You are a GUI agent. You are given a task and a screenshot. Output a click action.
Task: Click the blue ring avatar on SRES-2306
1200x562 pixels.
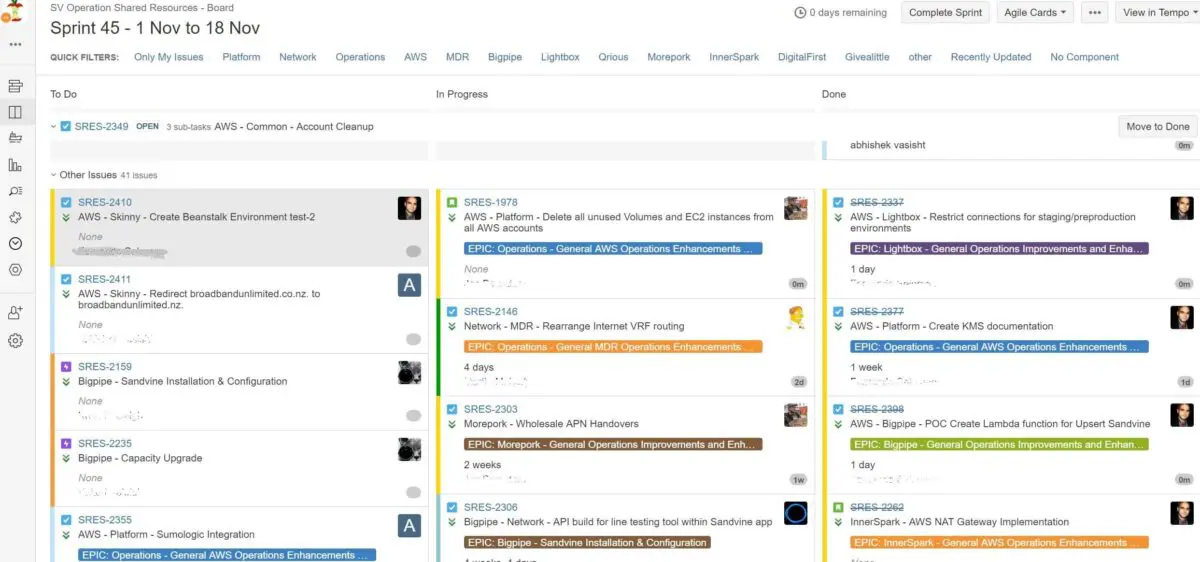point(795,513)
